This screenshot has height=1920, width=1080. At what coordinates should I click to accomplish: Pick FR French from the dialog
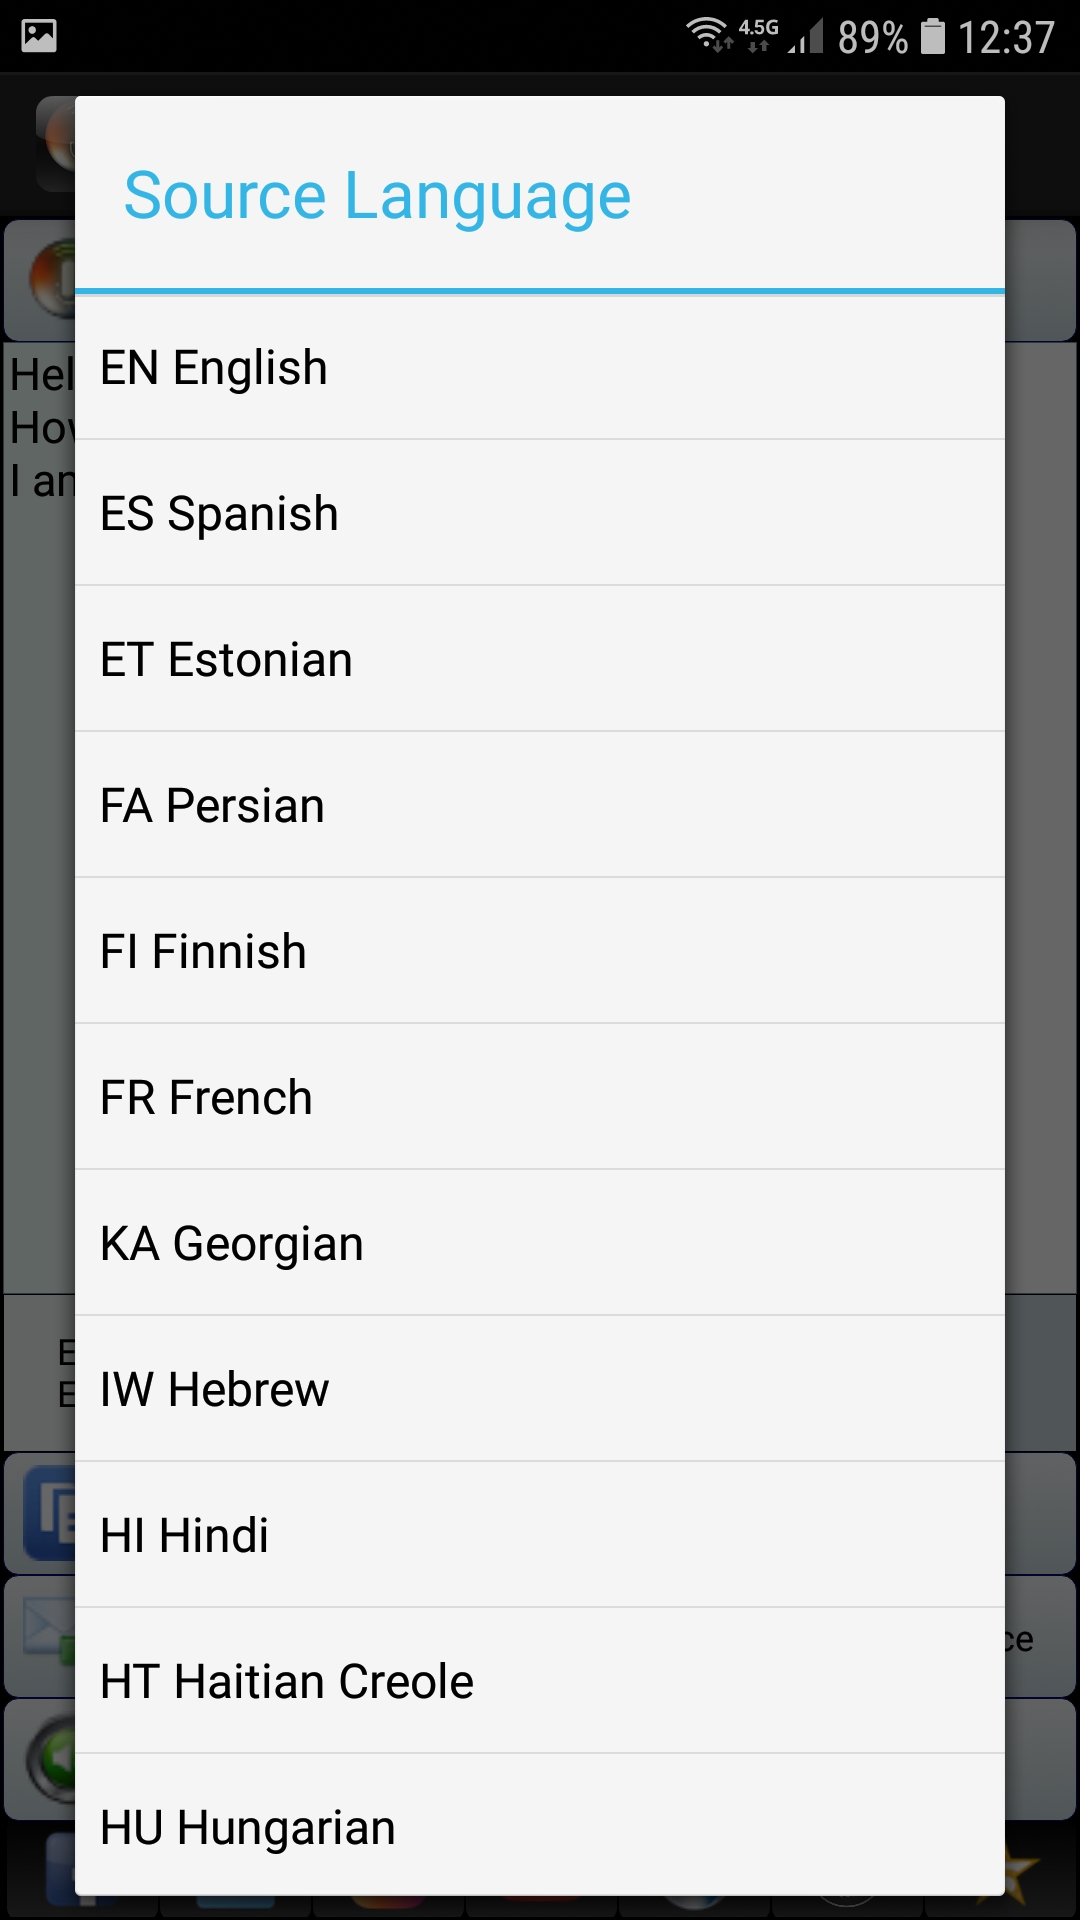[540, 1097]
